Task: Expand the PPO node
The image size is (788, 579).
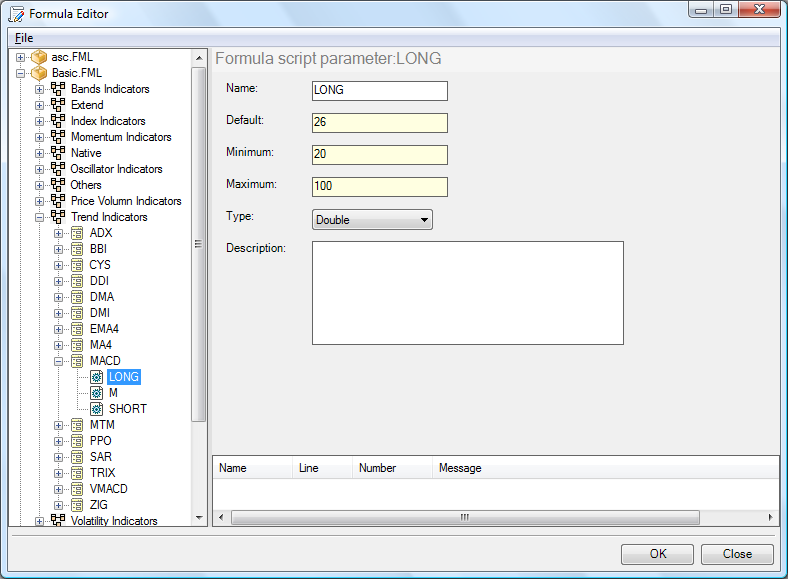Action: [59, 441]
